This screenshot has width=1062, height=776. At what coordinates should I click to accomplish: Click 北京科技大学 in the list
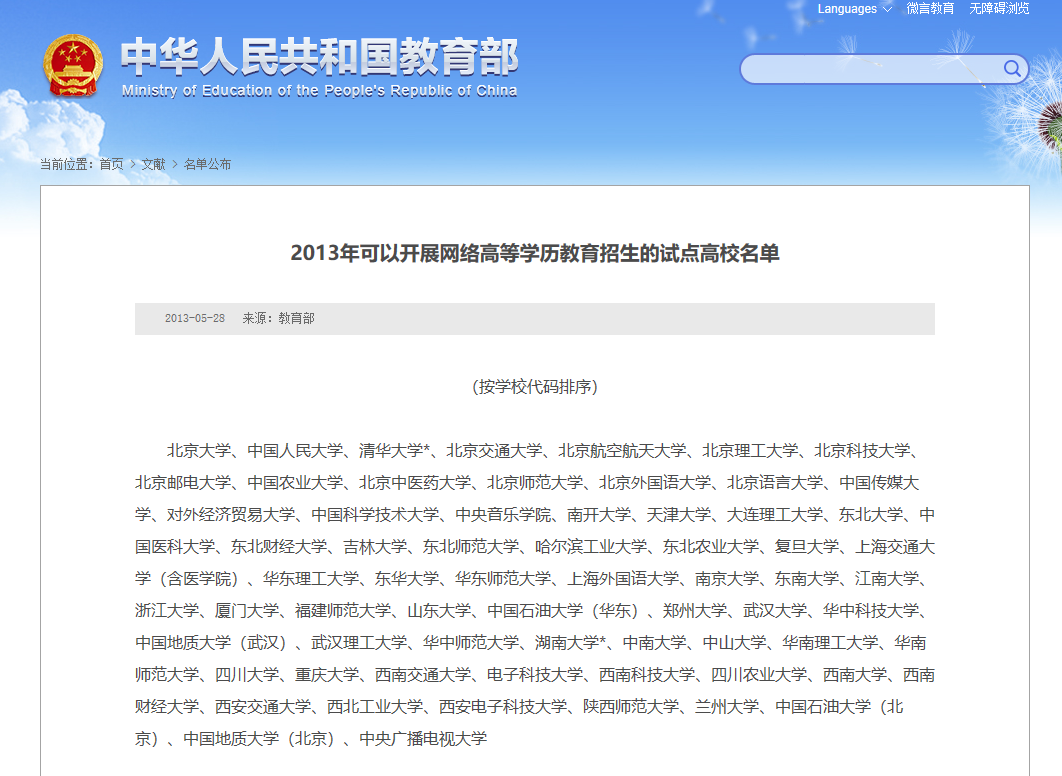point(862,451)
